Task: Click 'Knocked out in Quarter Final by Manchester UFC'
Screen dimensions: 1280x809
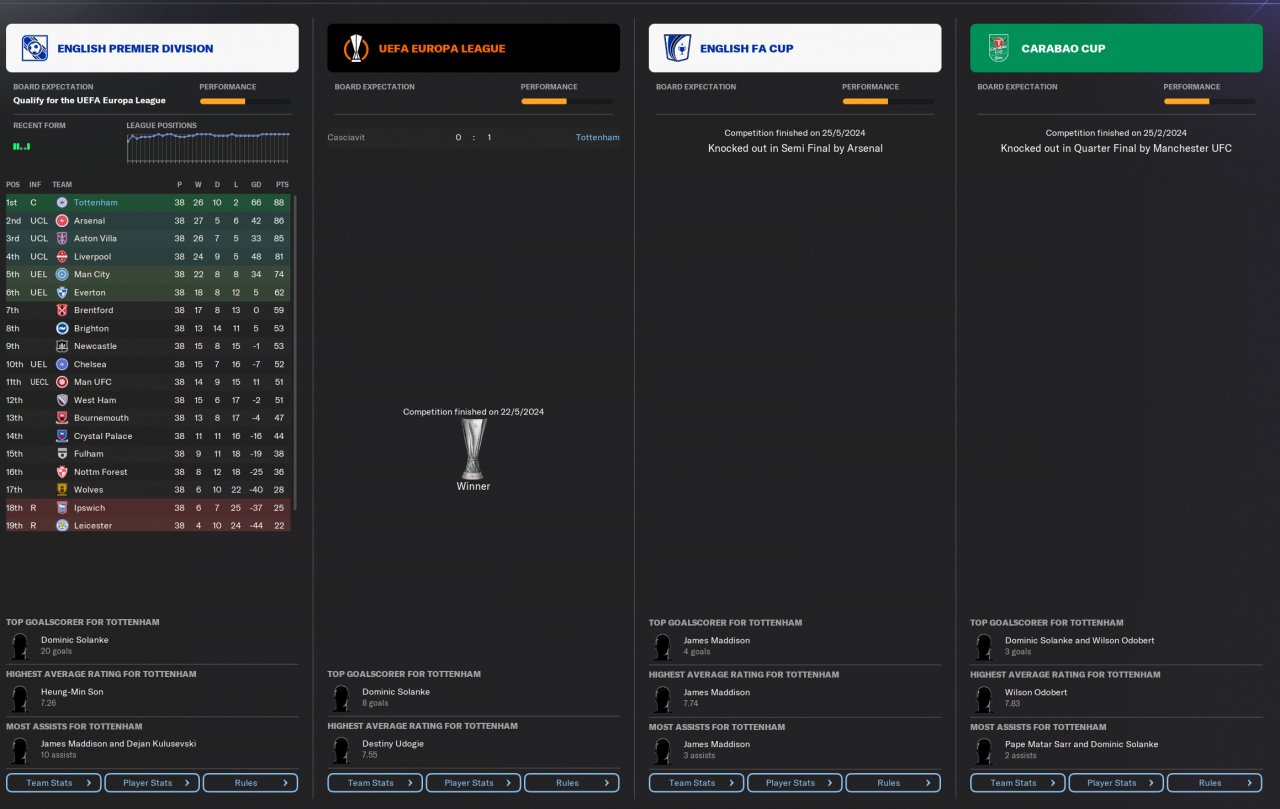Action: click(1116, 149)
